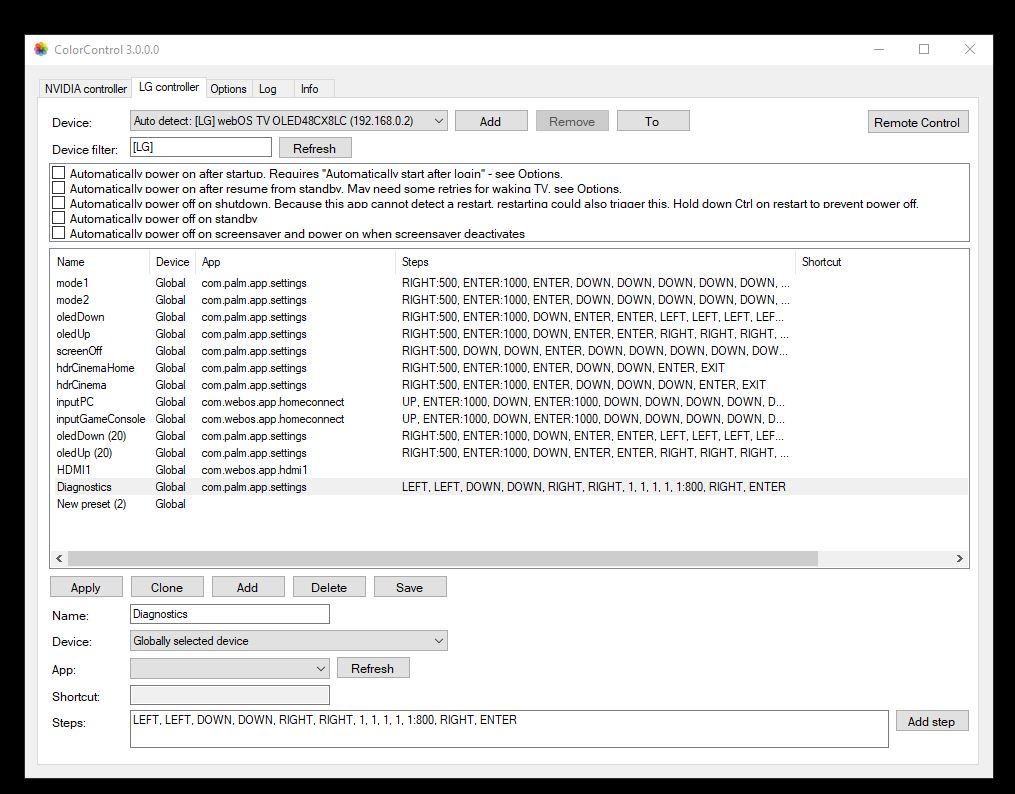Select the mode2 preset row
This screenshot has height=794, width=1015.
coord(509,300)
